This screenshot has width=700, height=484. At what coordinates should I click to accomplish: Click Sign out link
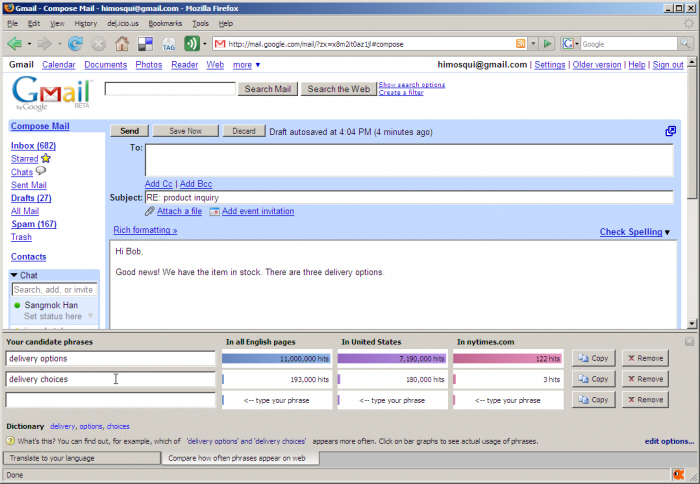point(668,65)
